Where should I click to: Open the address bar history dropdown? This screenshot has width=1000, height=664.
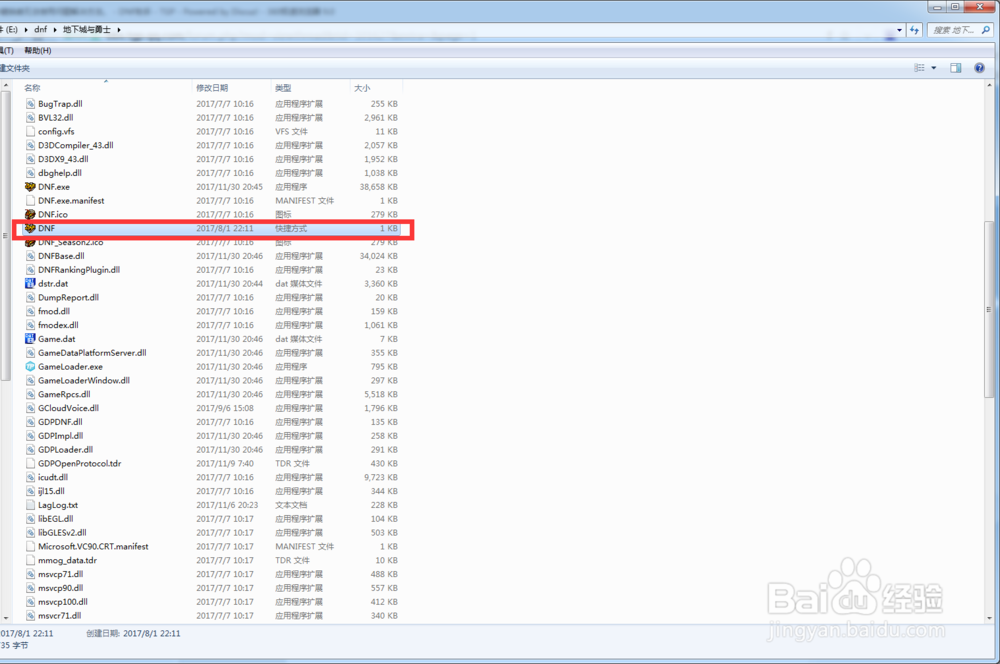[x=899, y=30]
